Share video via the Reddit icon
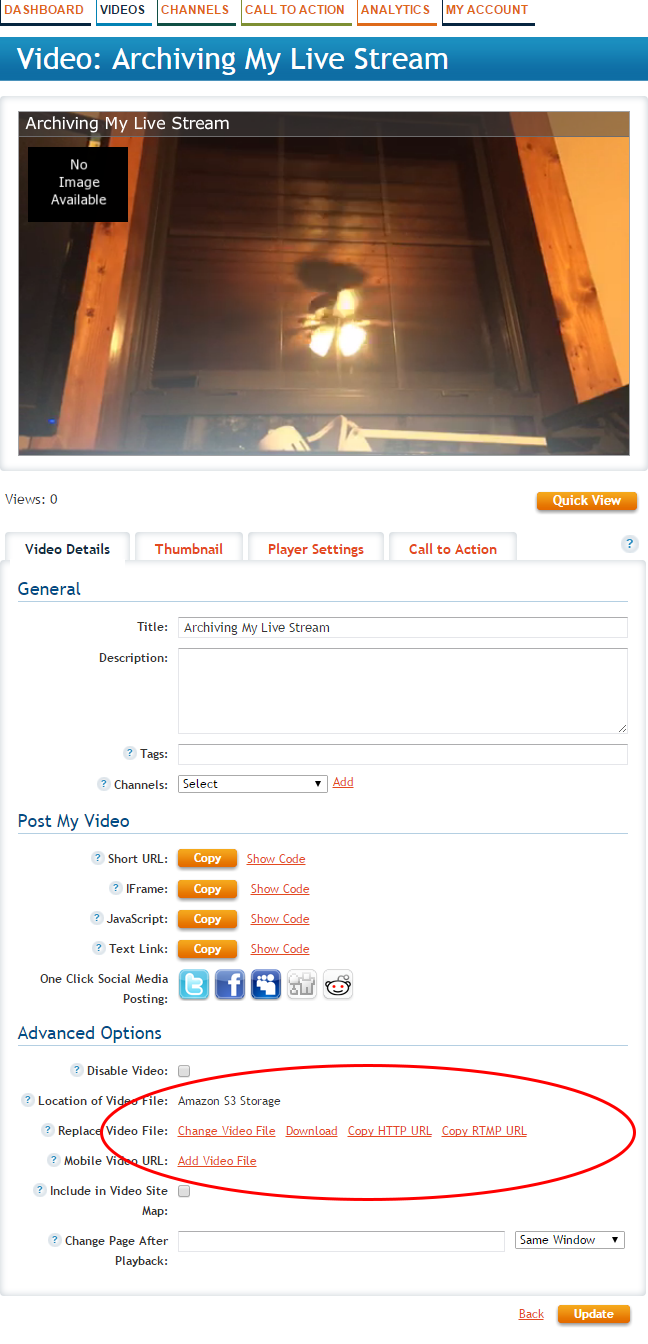 click(x=338, y=985)
